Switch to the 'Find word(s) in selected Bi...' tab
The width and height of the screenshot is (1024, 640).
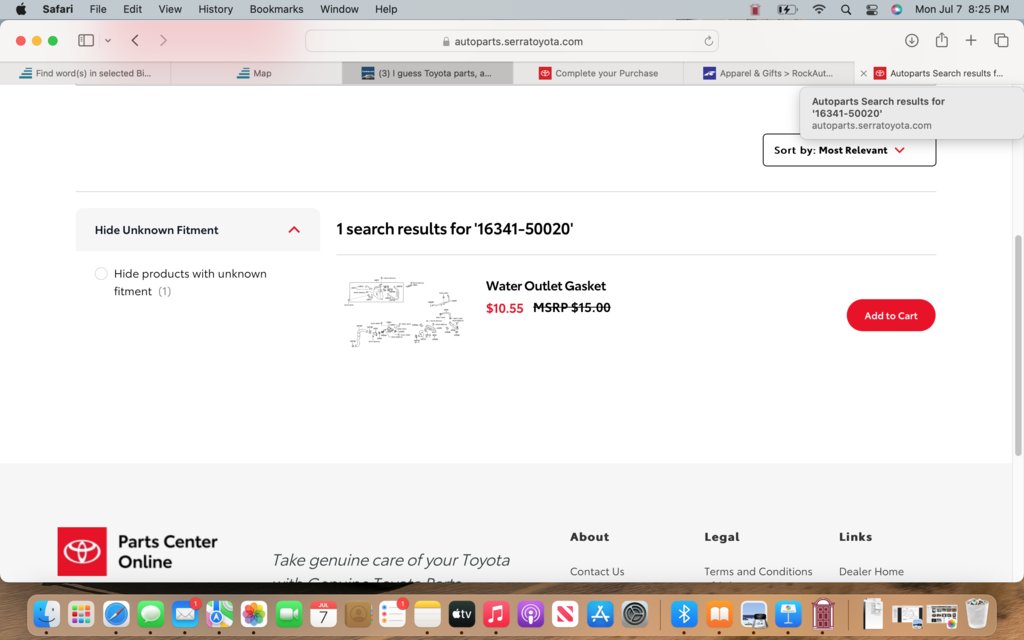pos(86,73)
